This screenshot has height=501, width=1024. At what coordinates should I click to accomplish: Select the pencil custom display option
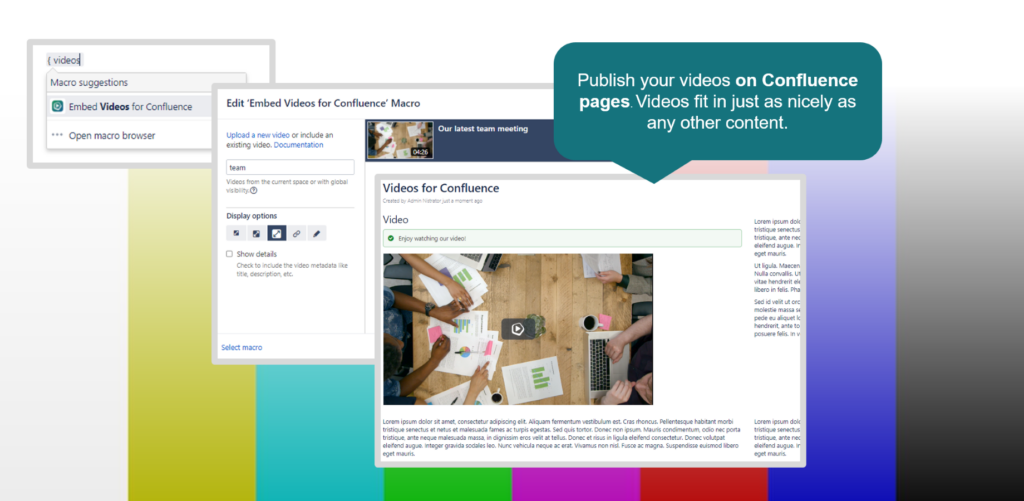click(x=317, y=233)
